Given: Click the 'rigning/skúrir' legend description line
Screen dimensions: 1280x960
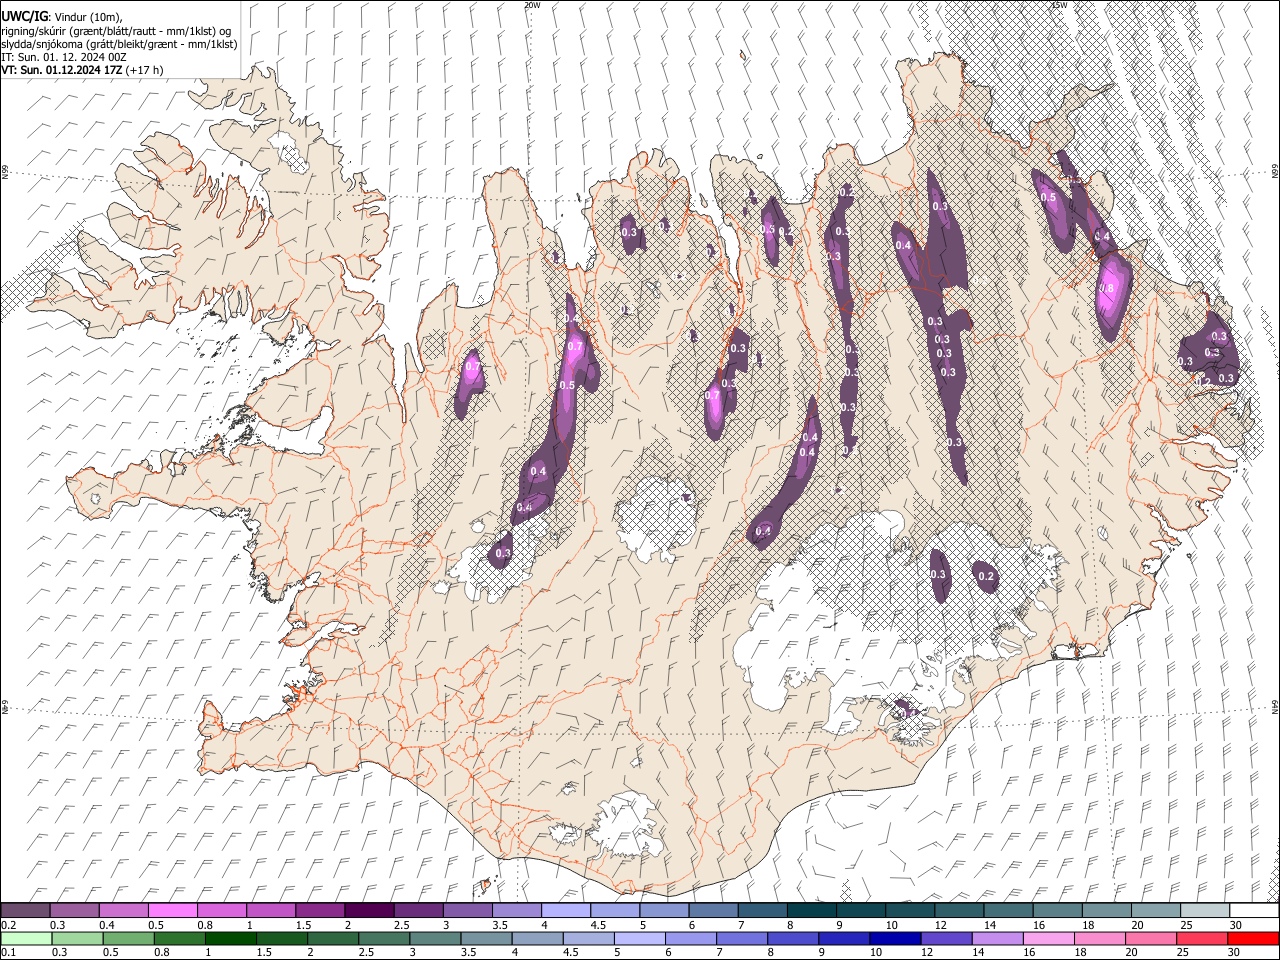Looking at the screenshot, I should coord(116,31).
